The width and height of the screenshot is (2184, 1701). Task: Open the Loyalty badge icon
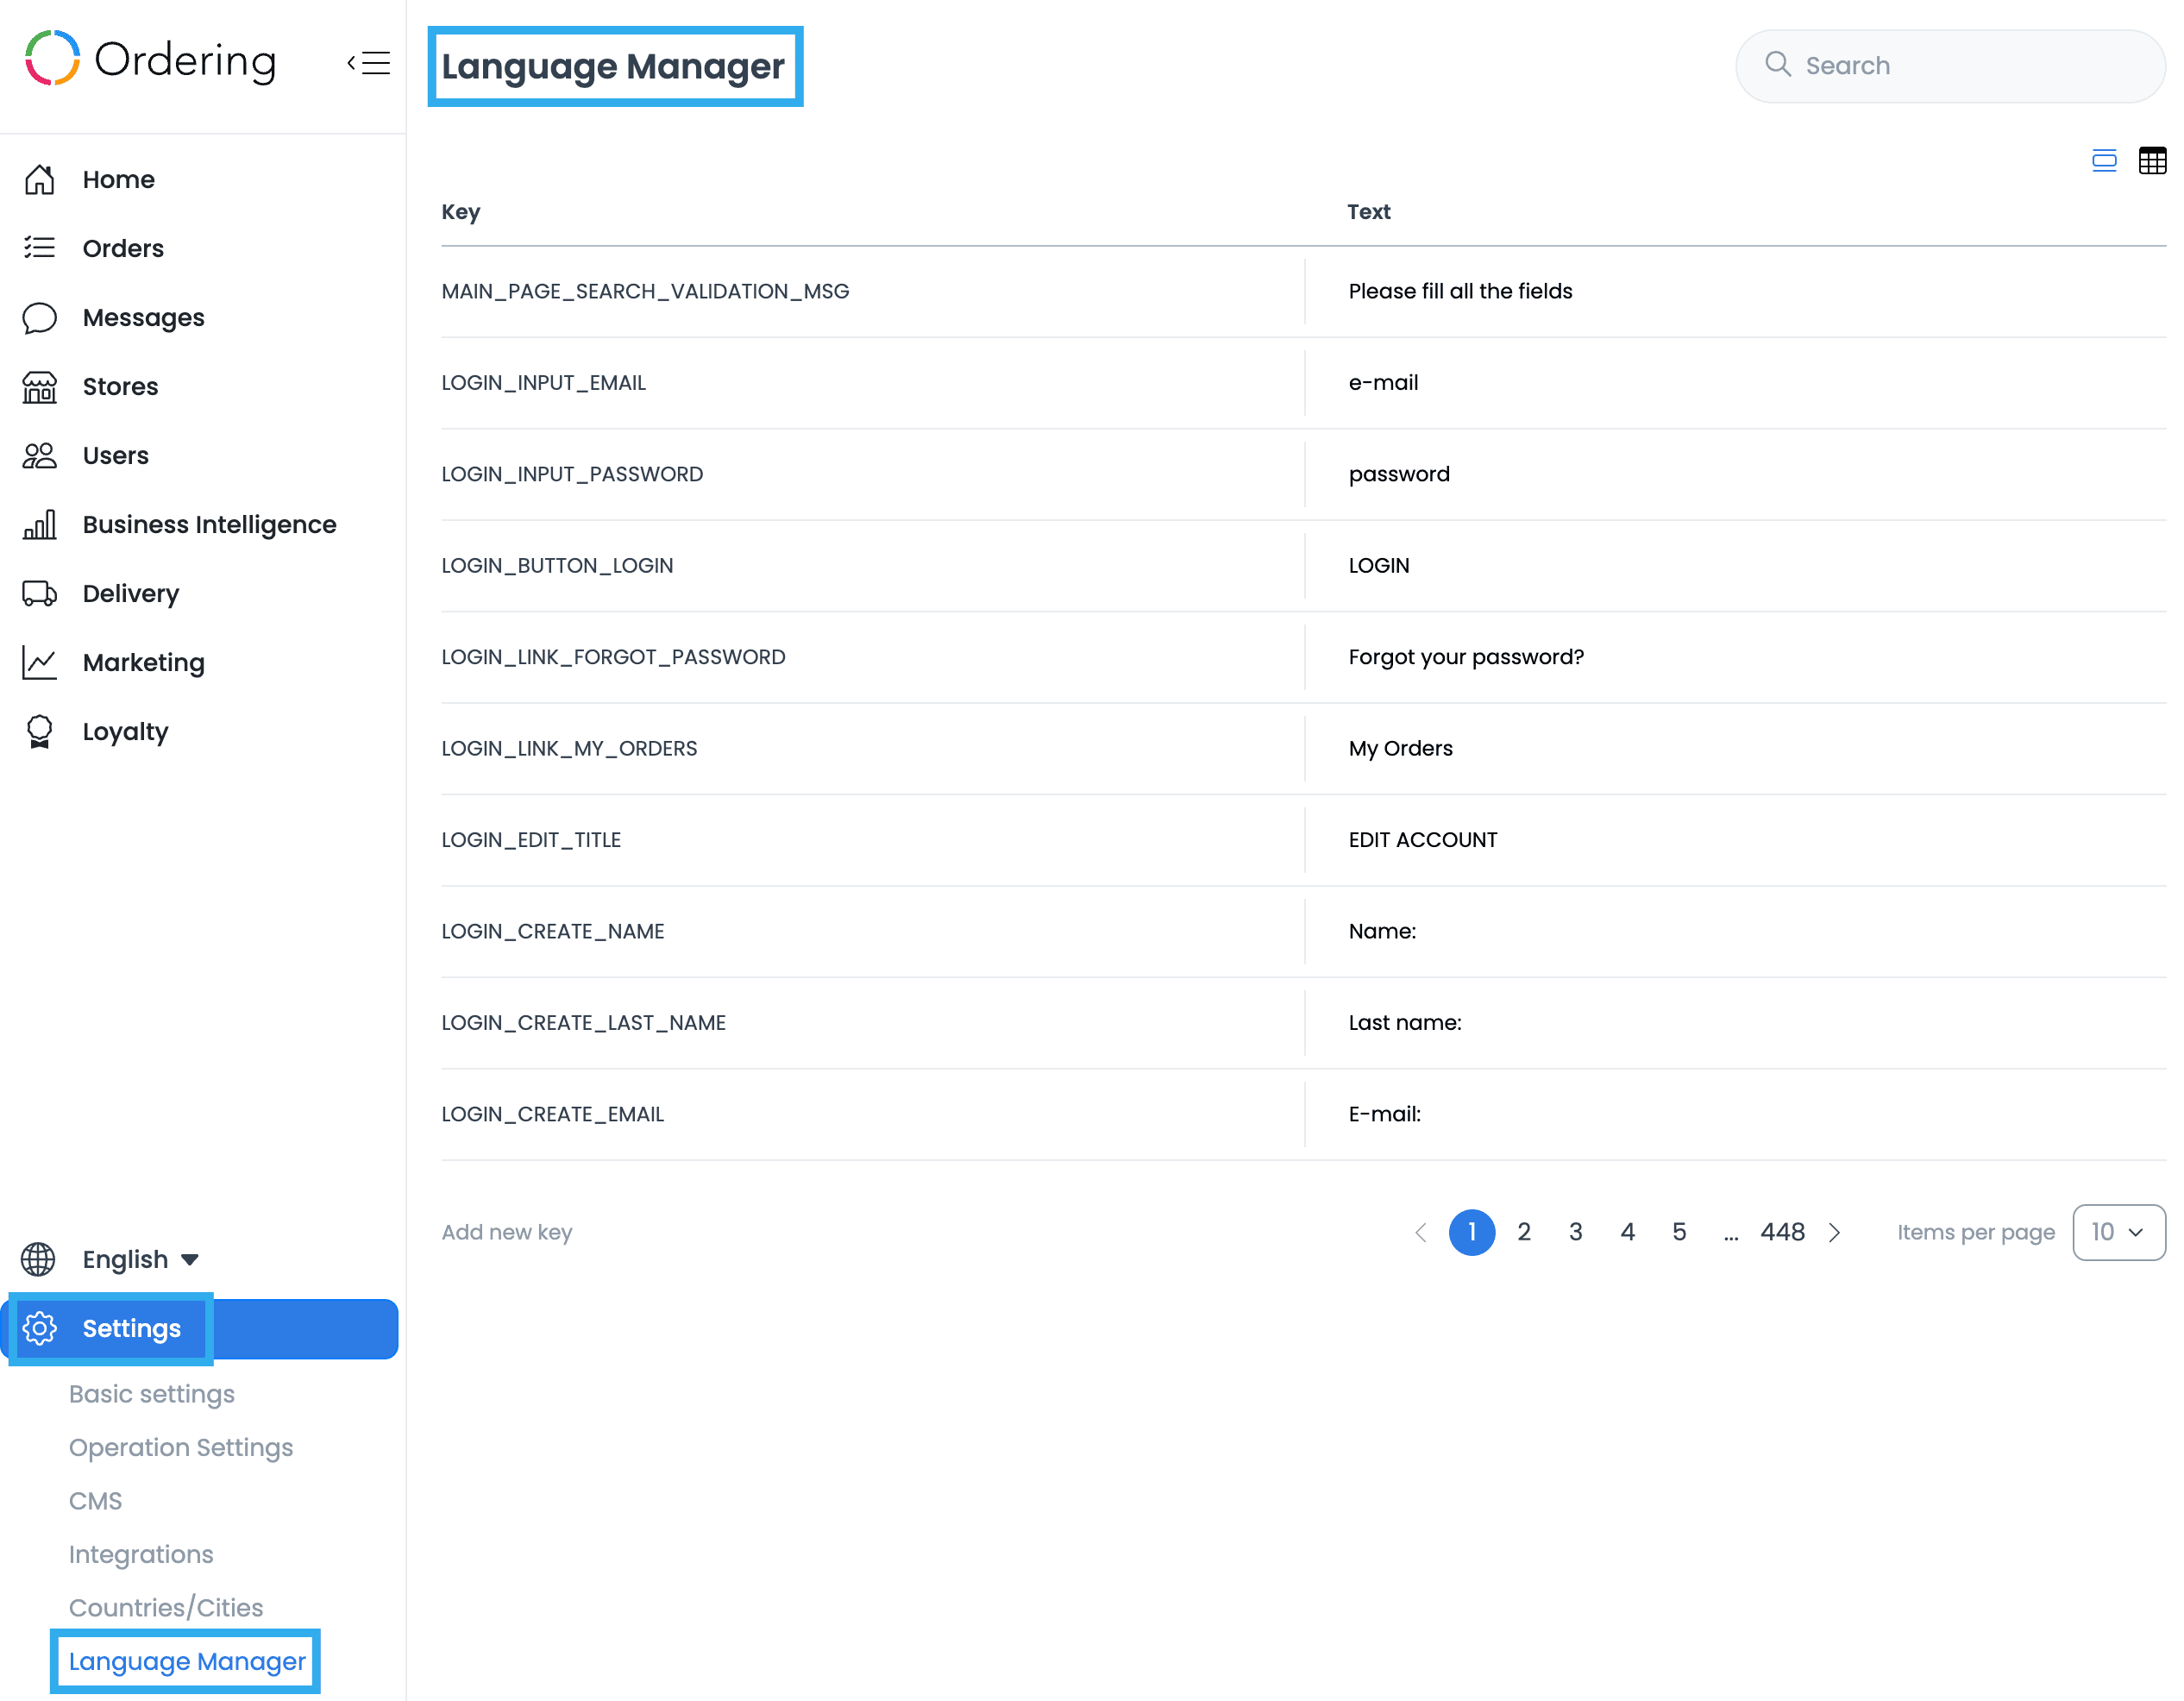40,732
